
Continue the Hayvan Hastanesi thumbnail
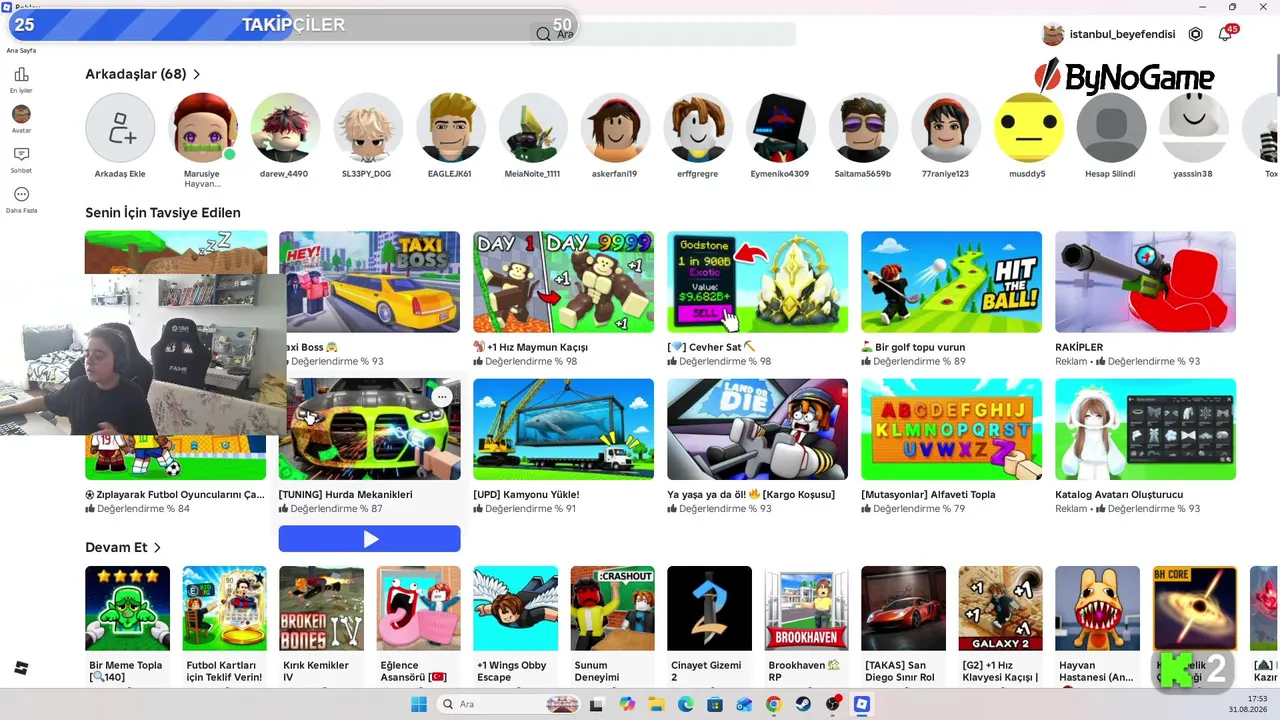tap(1098, 608)
